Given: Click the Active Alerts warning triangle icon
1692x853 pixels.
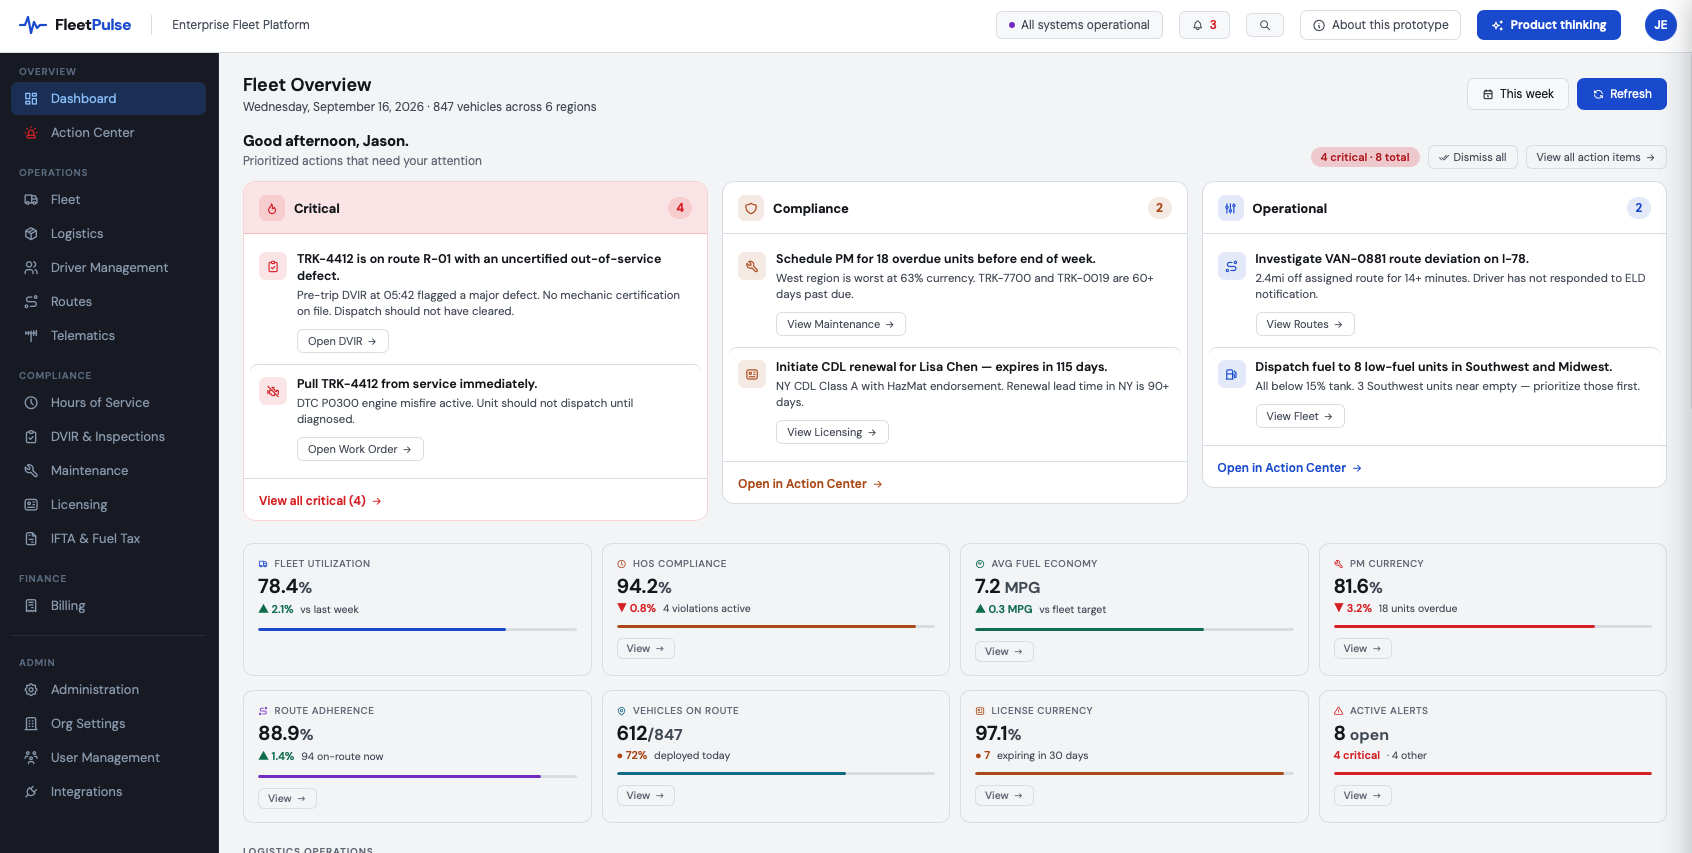Looking at the screenshot, I should (1339, 711).
